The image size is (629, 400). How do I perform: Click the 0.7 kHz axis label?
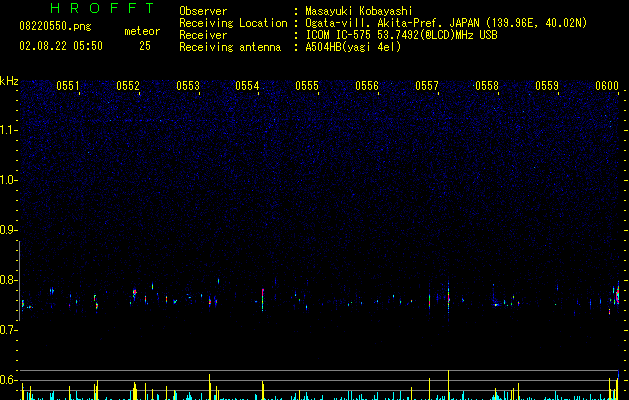click(8, 330)
